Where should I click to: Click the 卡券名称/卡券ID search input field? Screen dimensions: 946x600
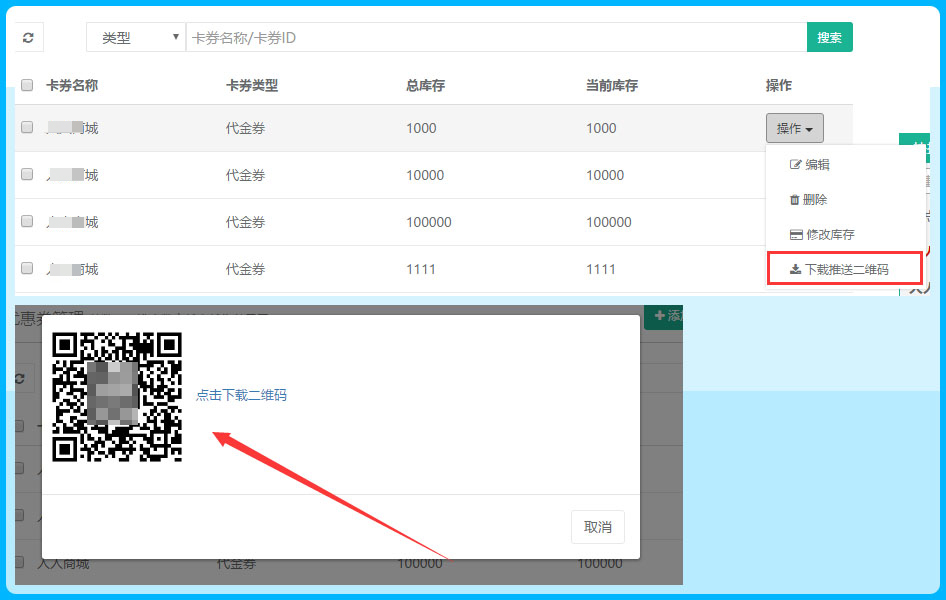[x=495, y=38]
